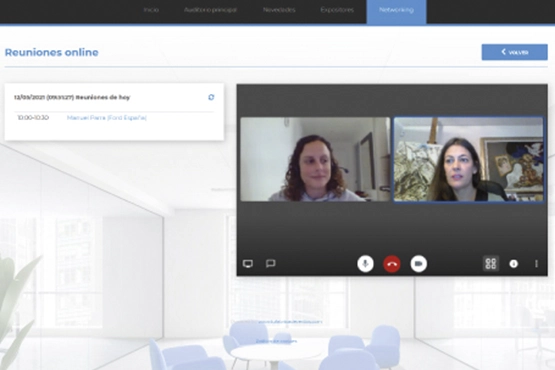Image resolution: width=555 pixels, height=370 pixels.
Task: Open the Manuel Parra (Ford España) meeting link
Action: [107, 118]
